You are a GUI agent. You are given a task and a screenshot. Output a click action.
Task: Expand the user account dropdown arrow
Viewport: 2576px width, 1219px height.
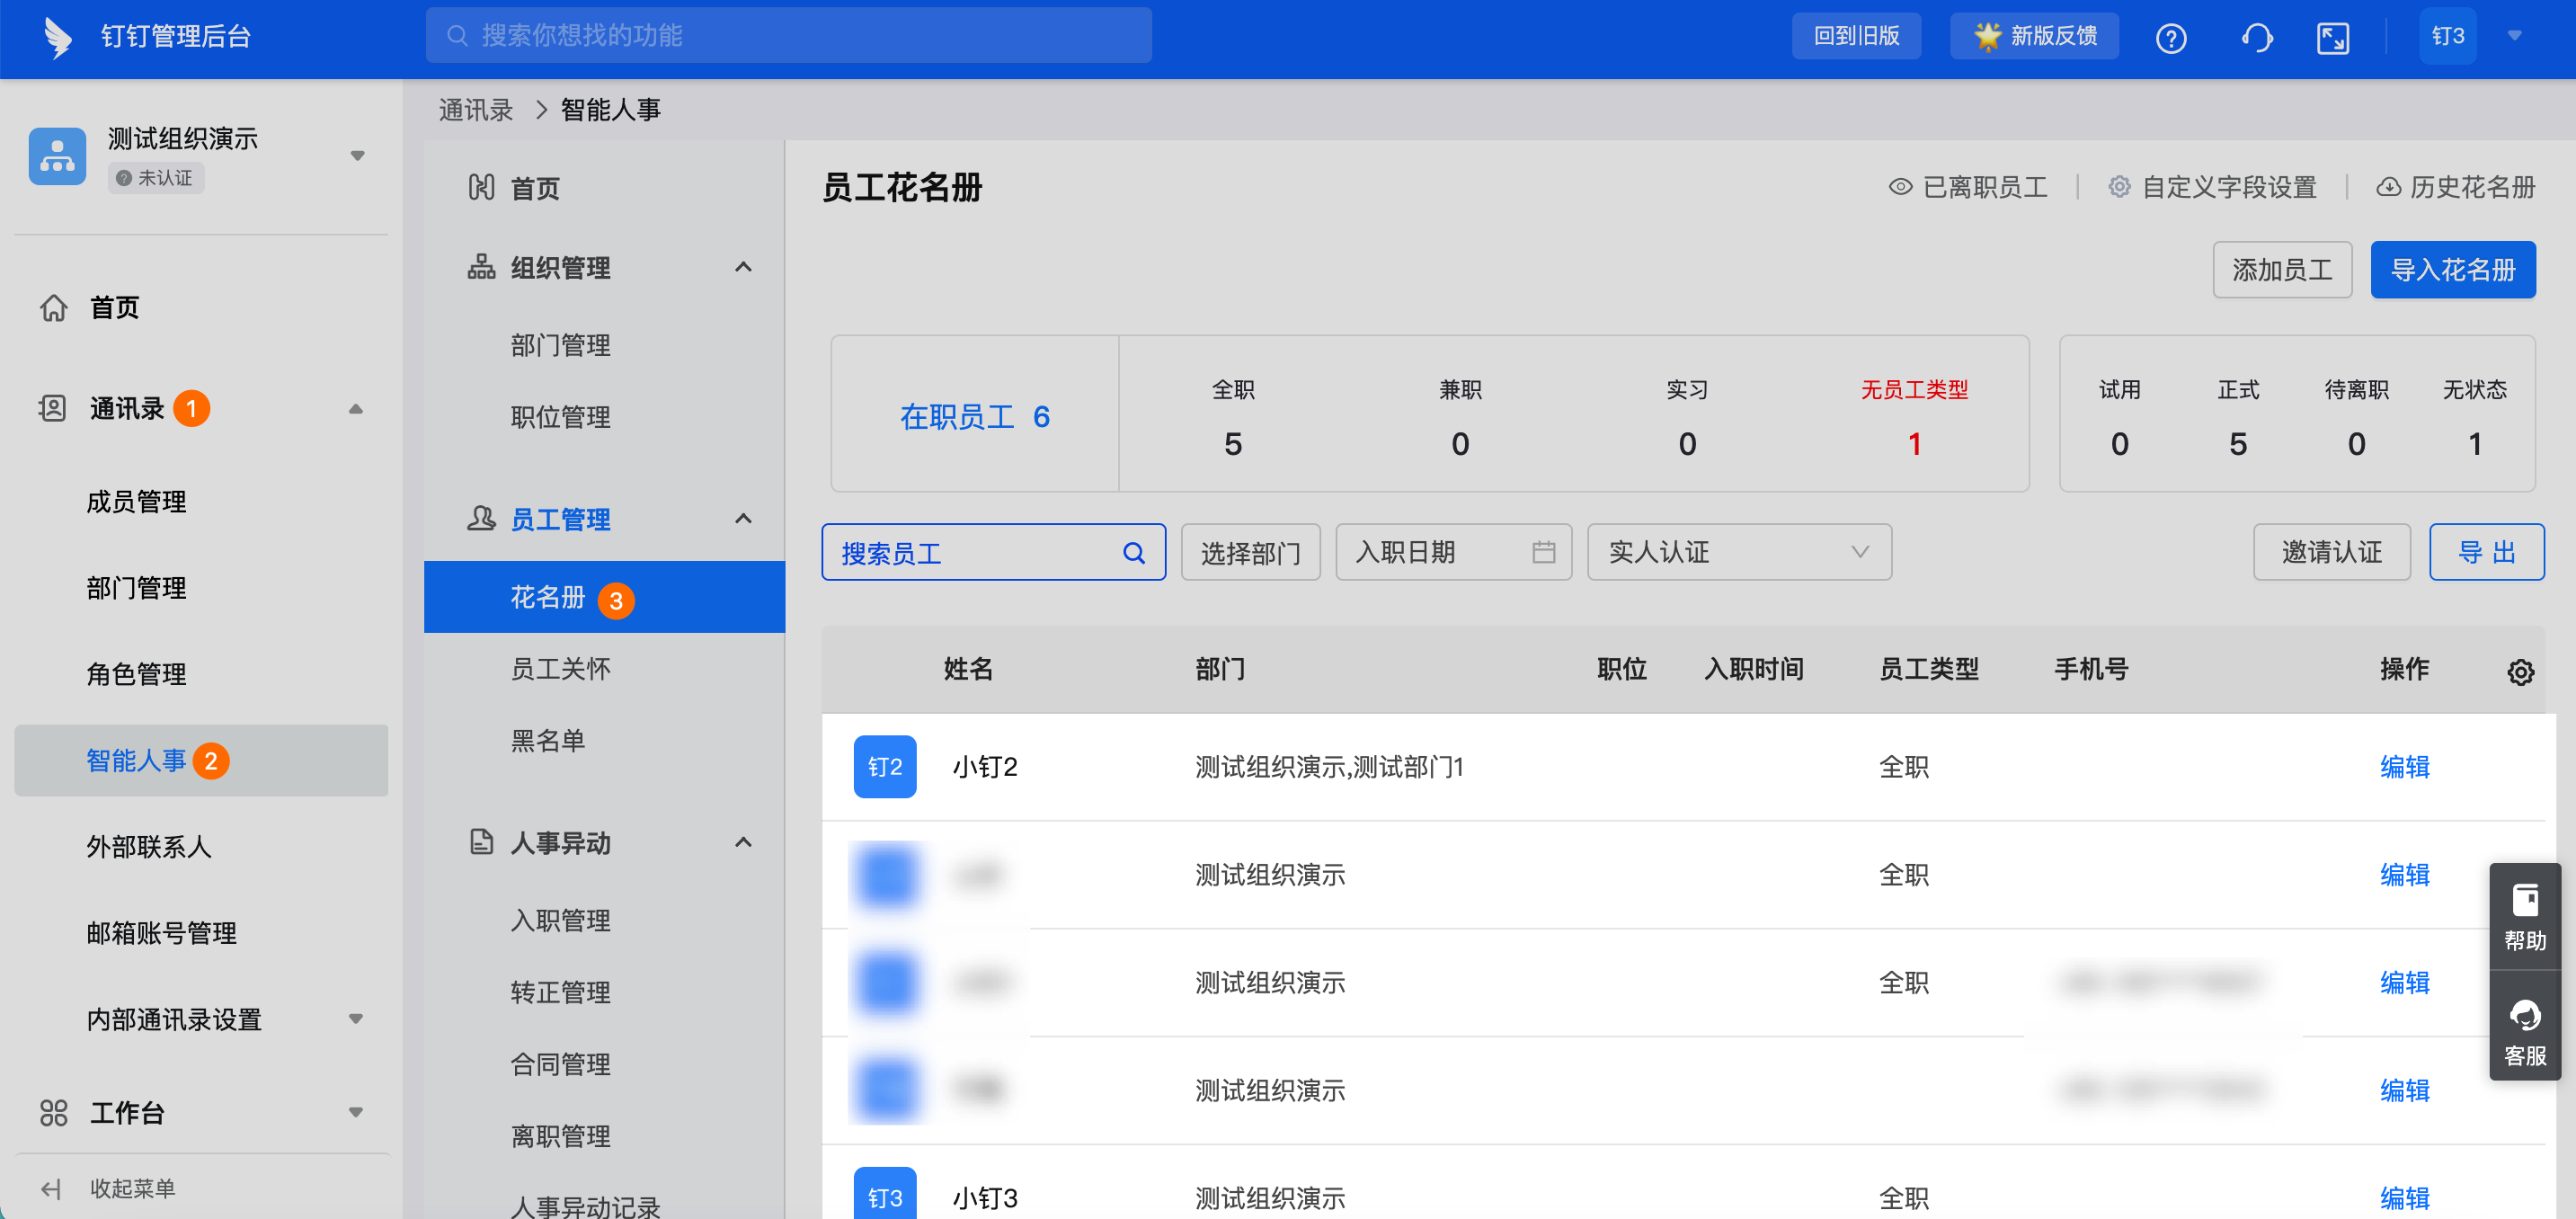(2515, 36)
